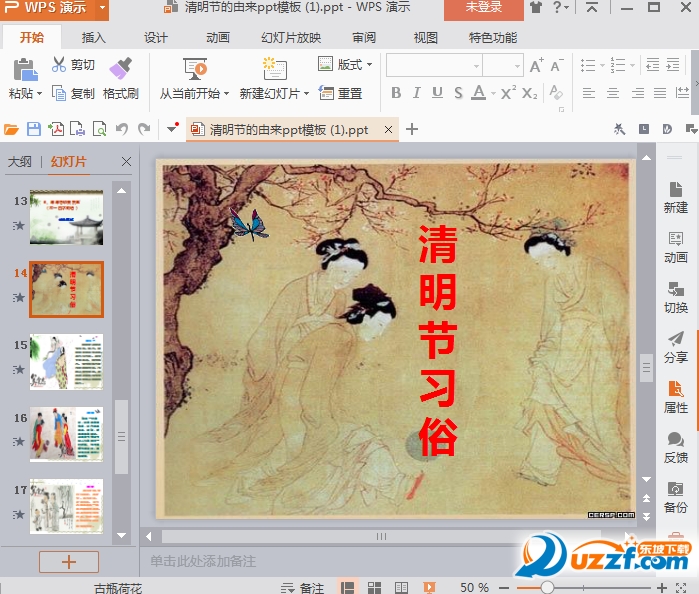Open new document tab with plus

point(412,129)
